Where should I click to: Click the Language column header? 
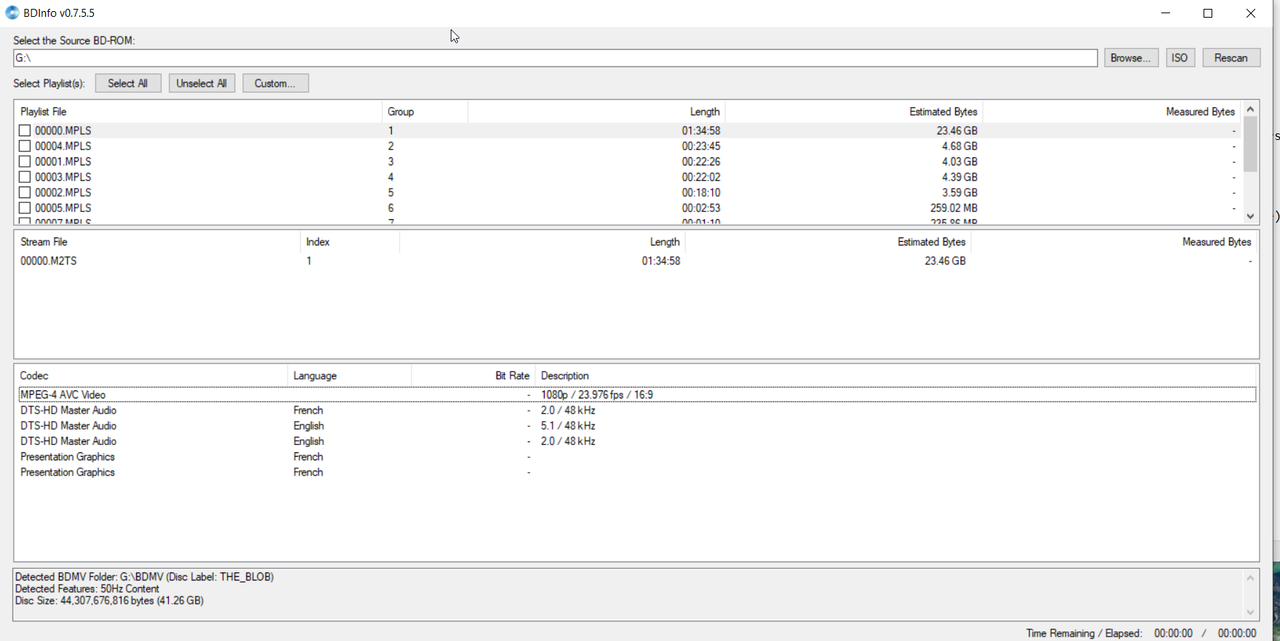click(349, 376)
